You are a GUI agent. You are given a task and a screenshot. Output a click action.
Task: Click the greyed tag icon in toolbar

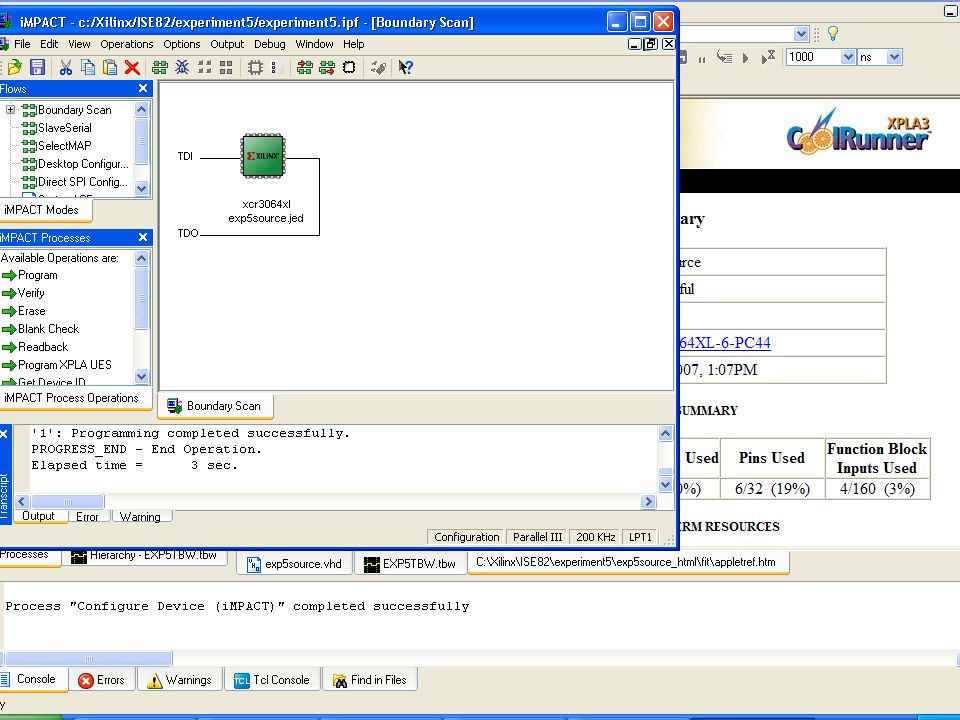(378, 67)
